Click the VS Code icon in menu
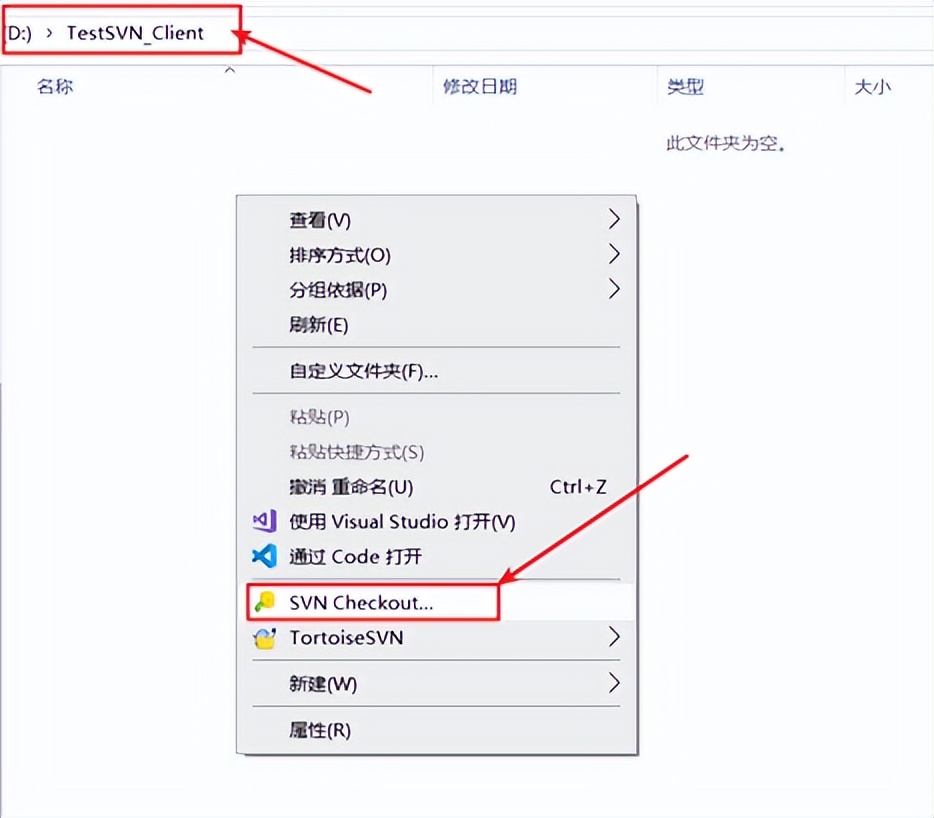The height and width of the screenshot is (818, 934). pyautogui.click(x=264, y=556)
